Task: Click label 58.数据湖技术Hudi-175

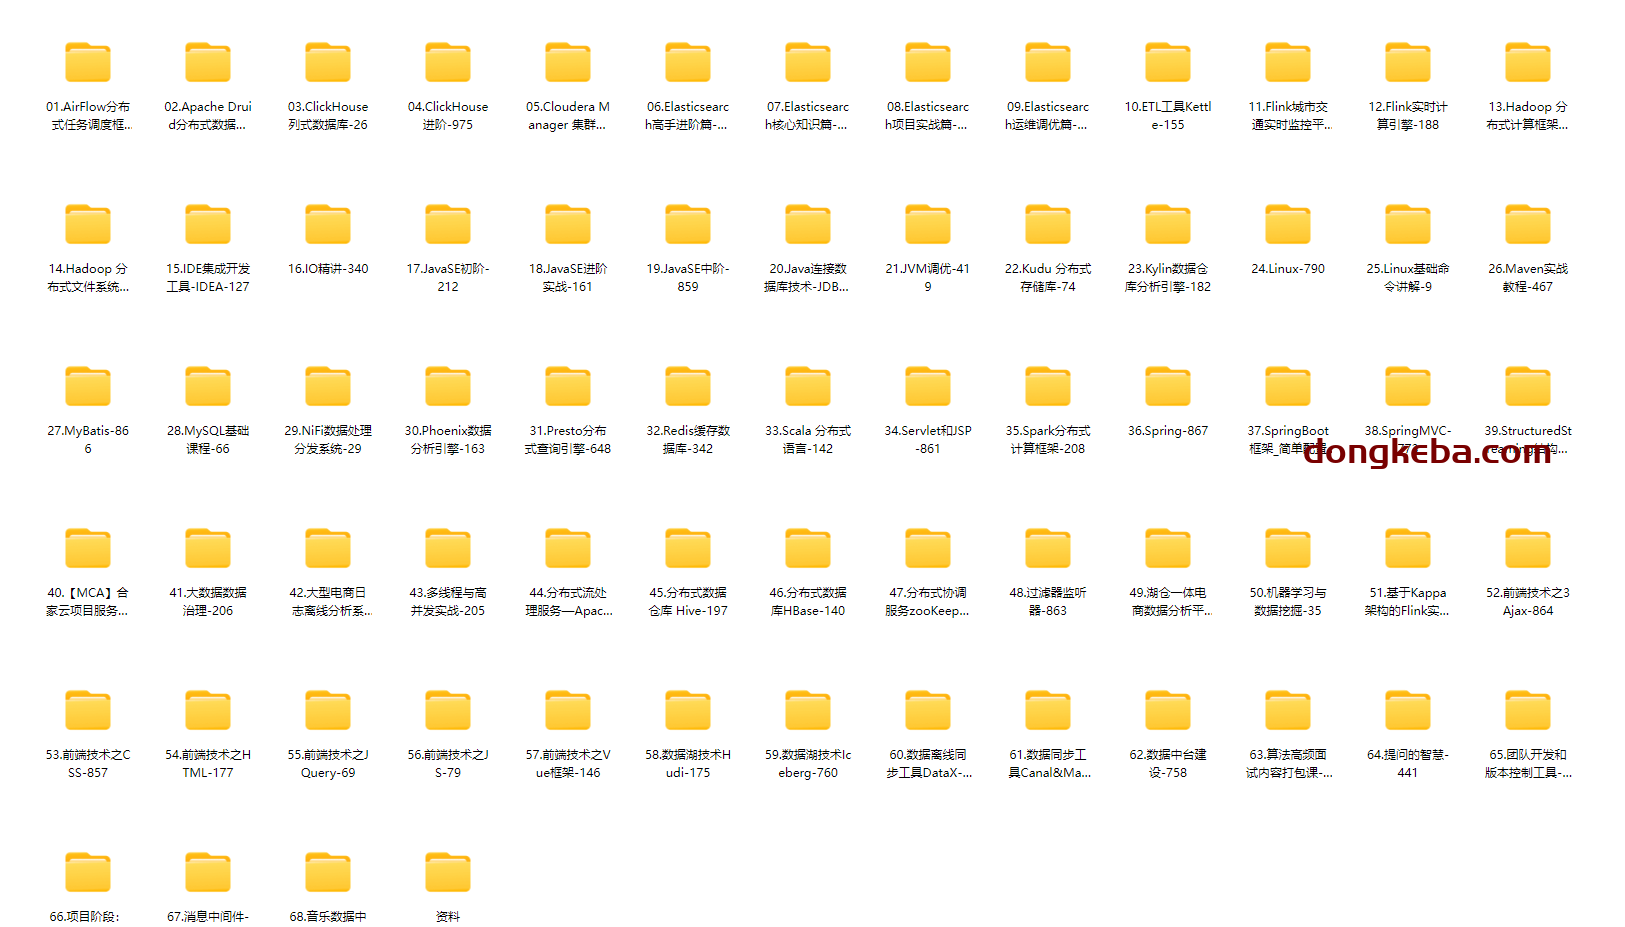Action: tap(688, 764)
